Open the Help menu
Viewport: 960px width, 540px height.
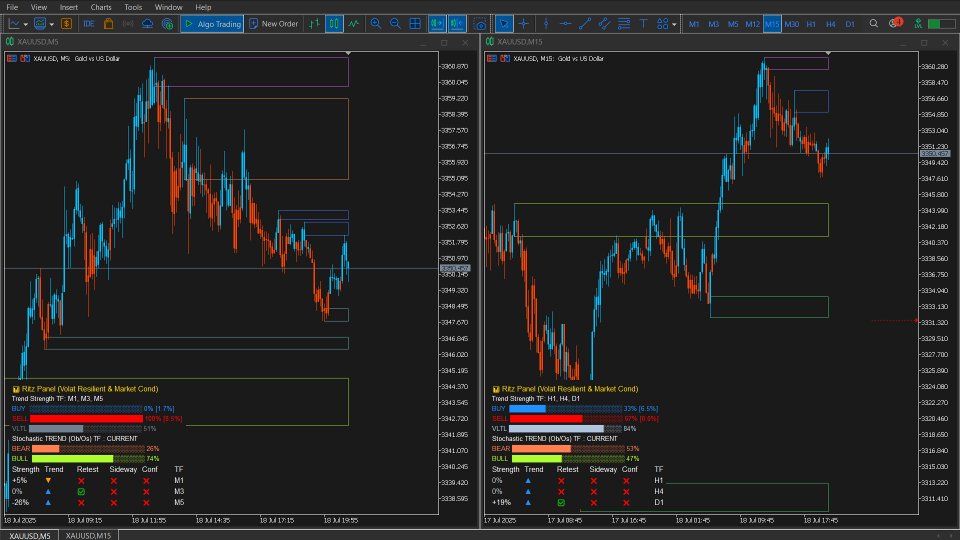click(203, 7)
